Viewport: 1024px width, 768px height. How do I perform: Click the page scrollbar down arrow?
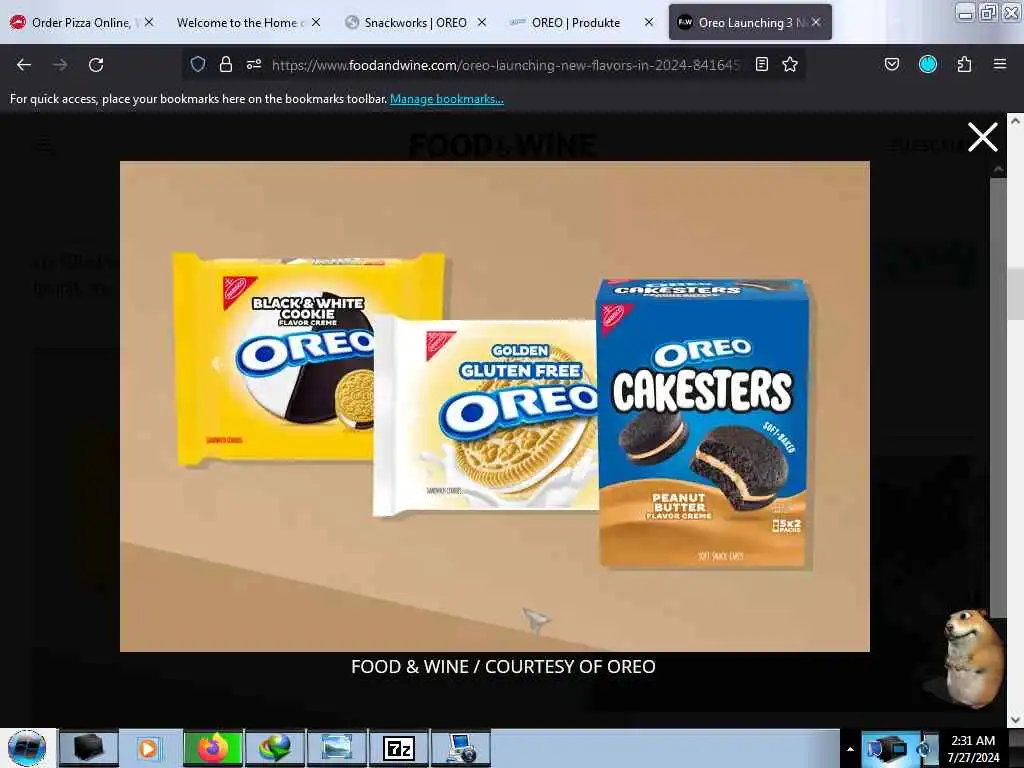click(x=1016, y=720)
